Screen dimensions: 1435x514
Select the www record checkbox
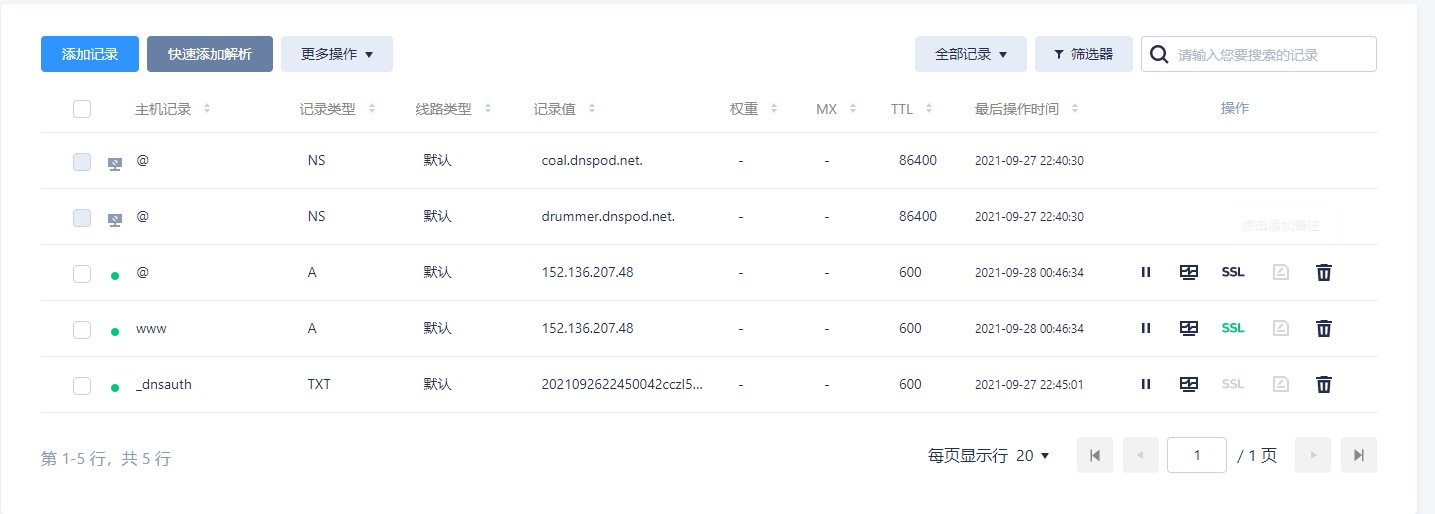tap(82, 329)
